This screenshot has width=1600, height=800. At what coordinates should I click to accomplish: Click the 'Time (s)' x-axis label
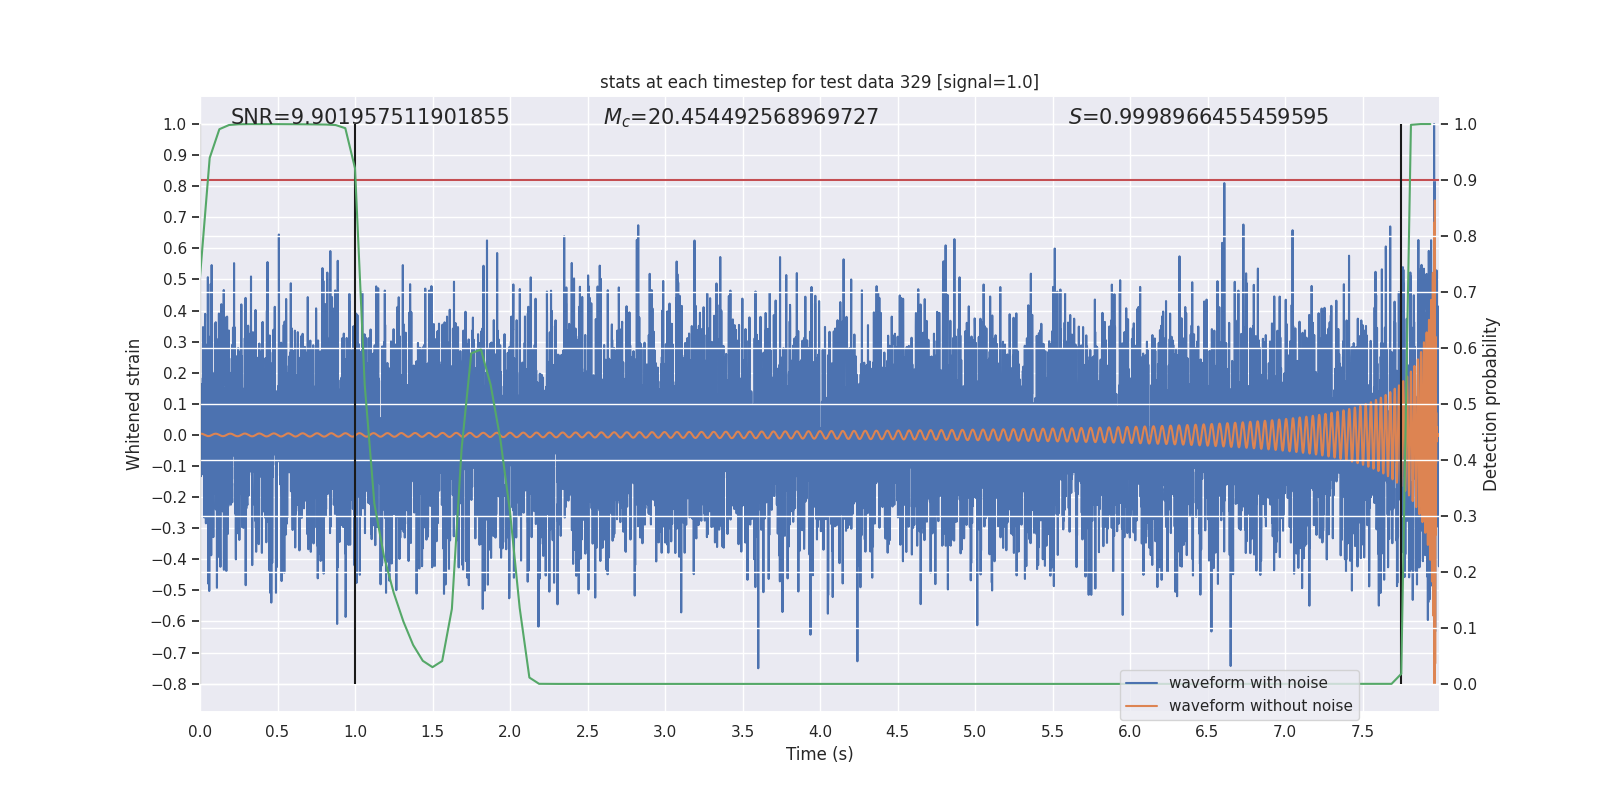[819, 754]
